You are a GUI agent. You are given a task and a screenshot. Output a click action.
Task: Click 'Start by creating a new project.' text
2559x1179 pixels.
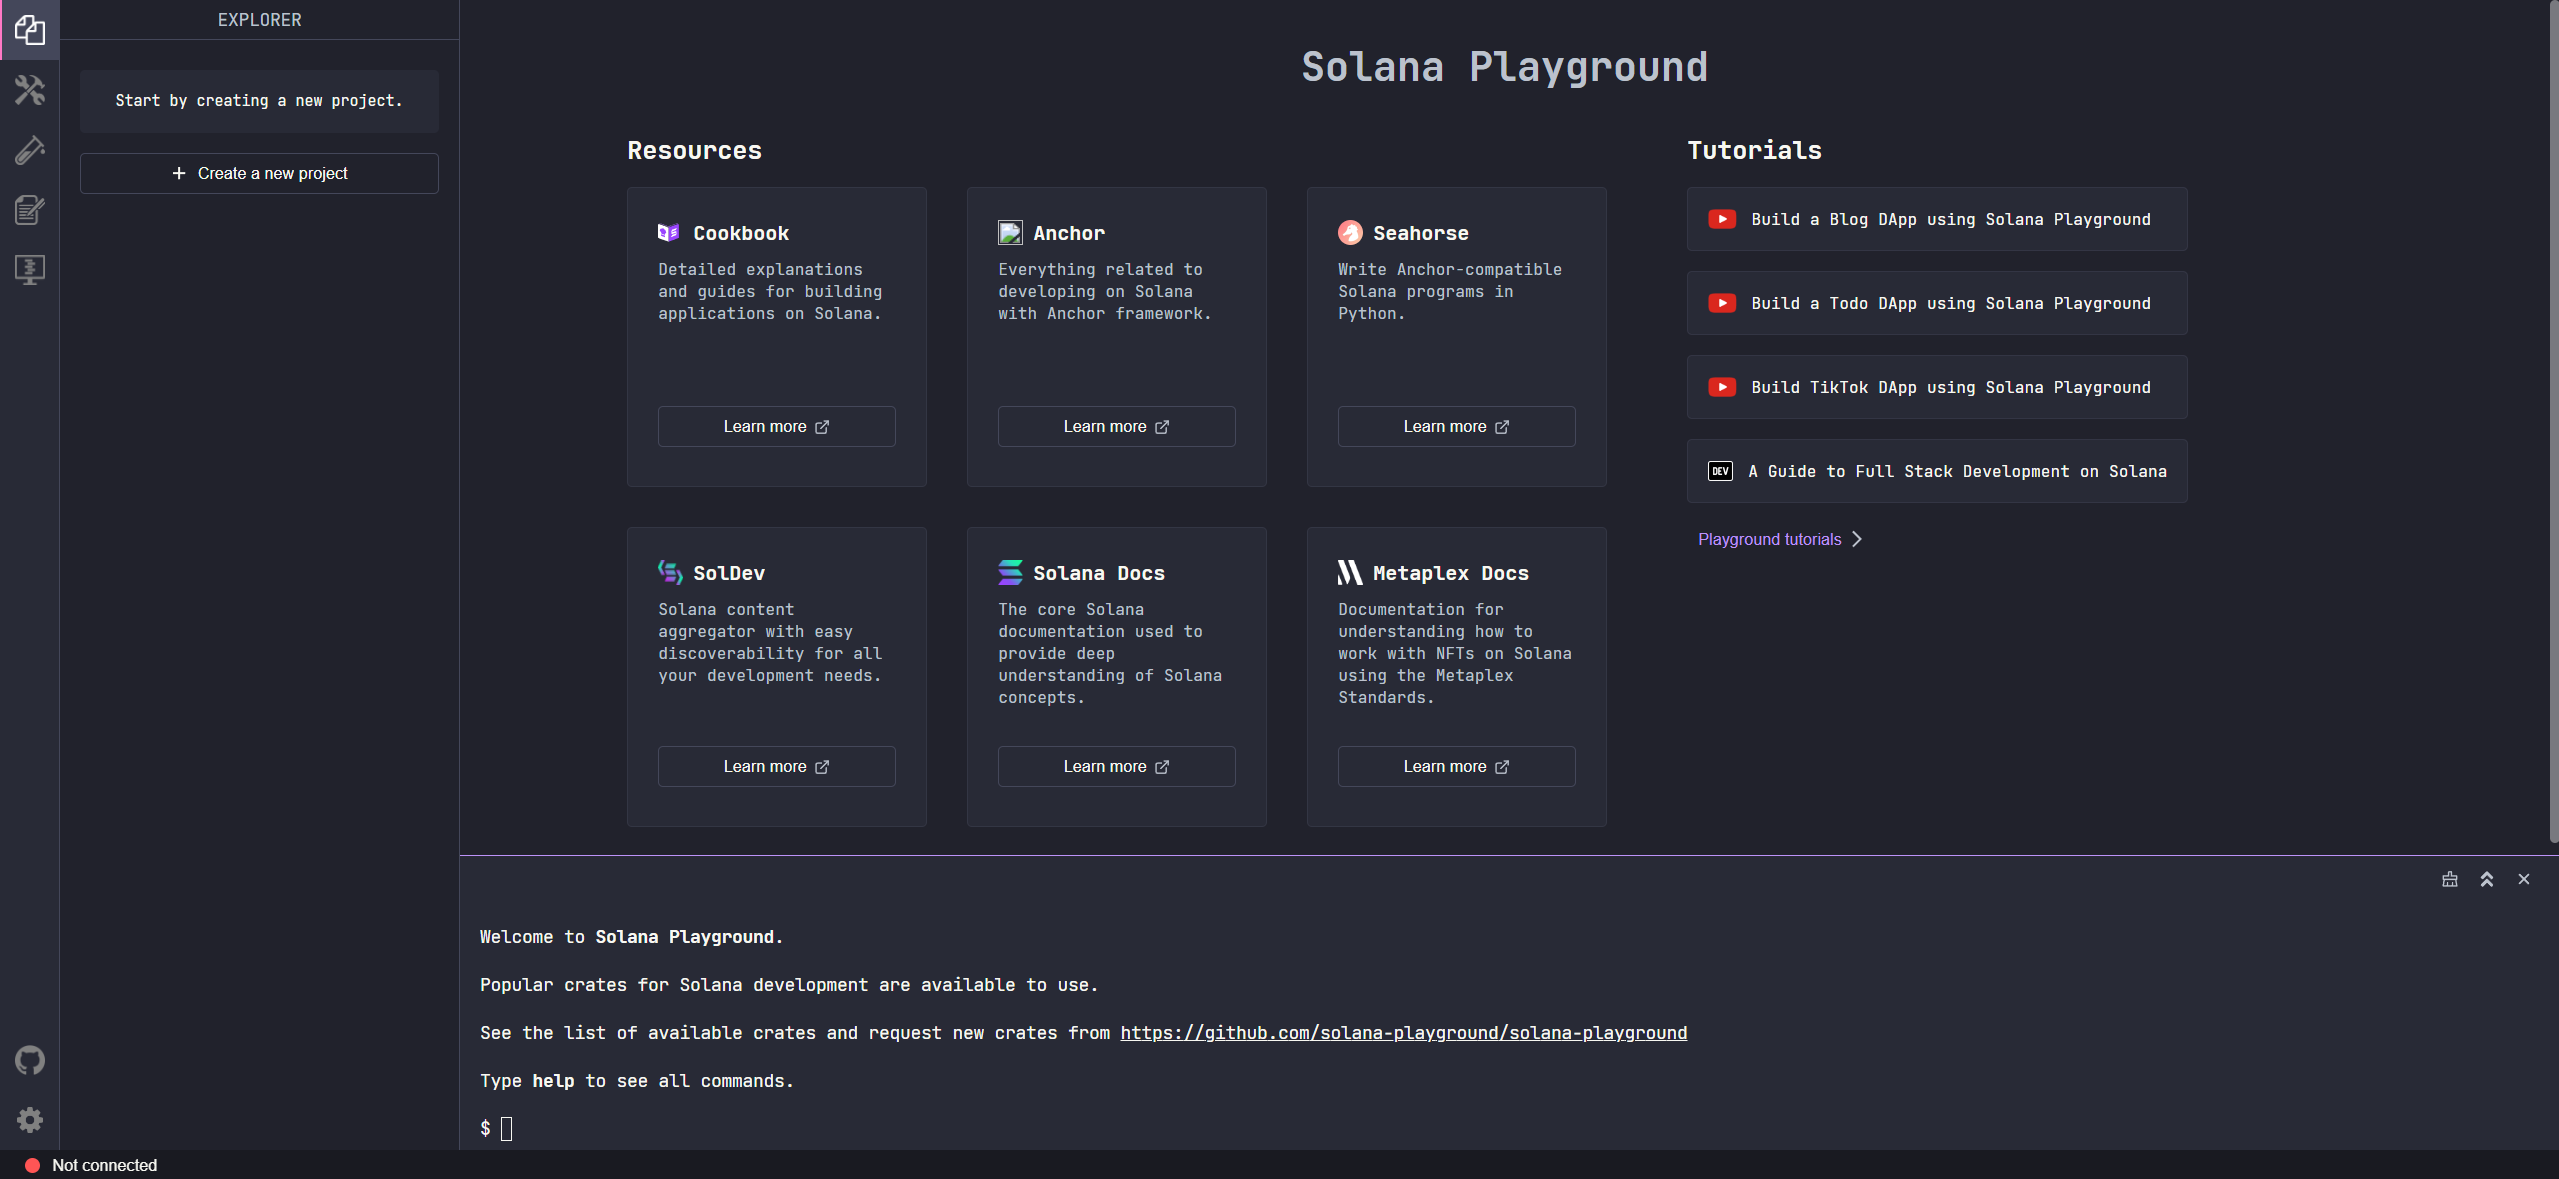(259, 101)
